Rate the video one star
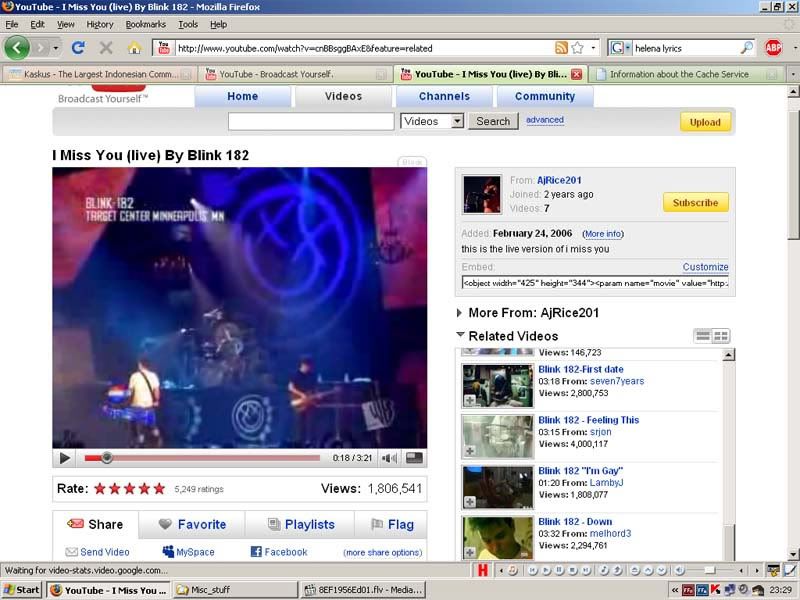This screenshot has width=800, height=600. 100,489
